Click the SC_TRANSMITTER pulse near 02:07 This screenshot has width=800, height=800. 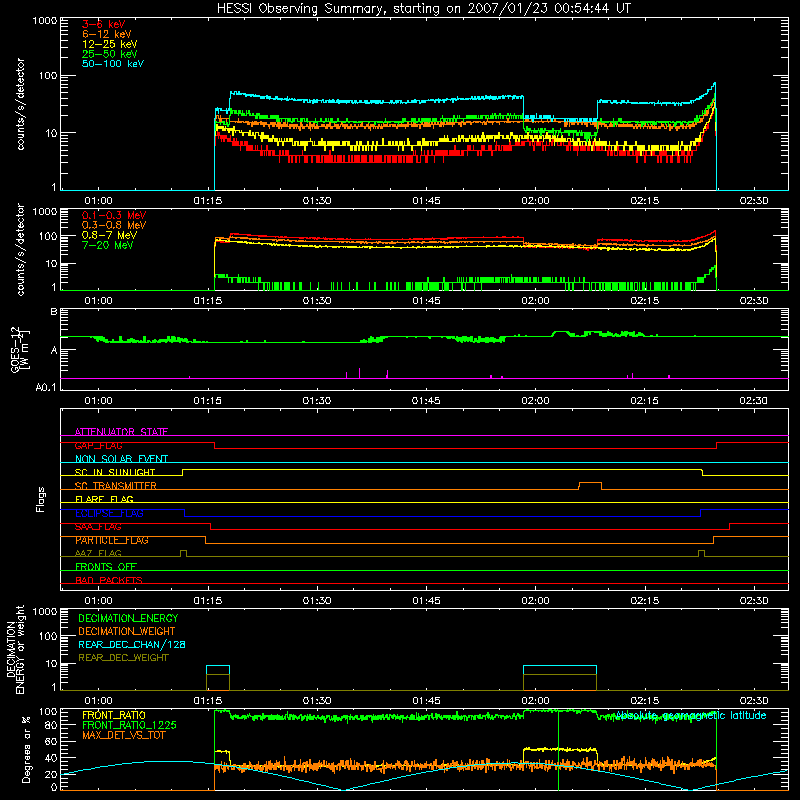590,485
